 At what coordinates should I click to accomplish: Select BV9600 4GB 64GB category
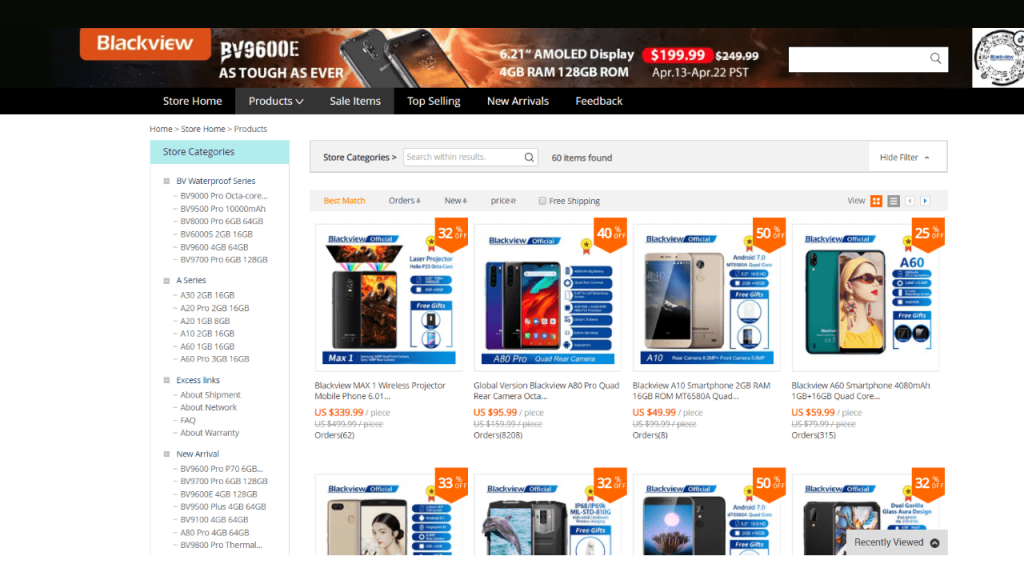[214, 248]
